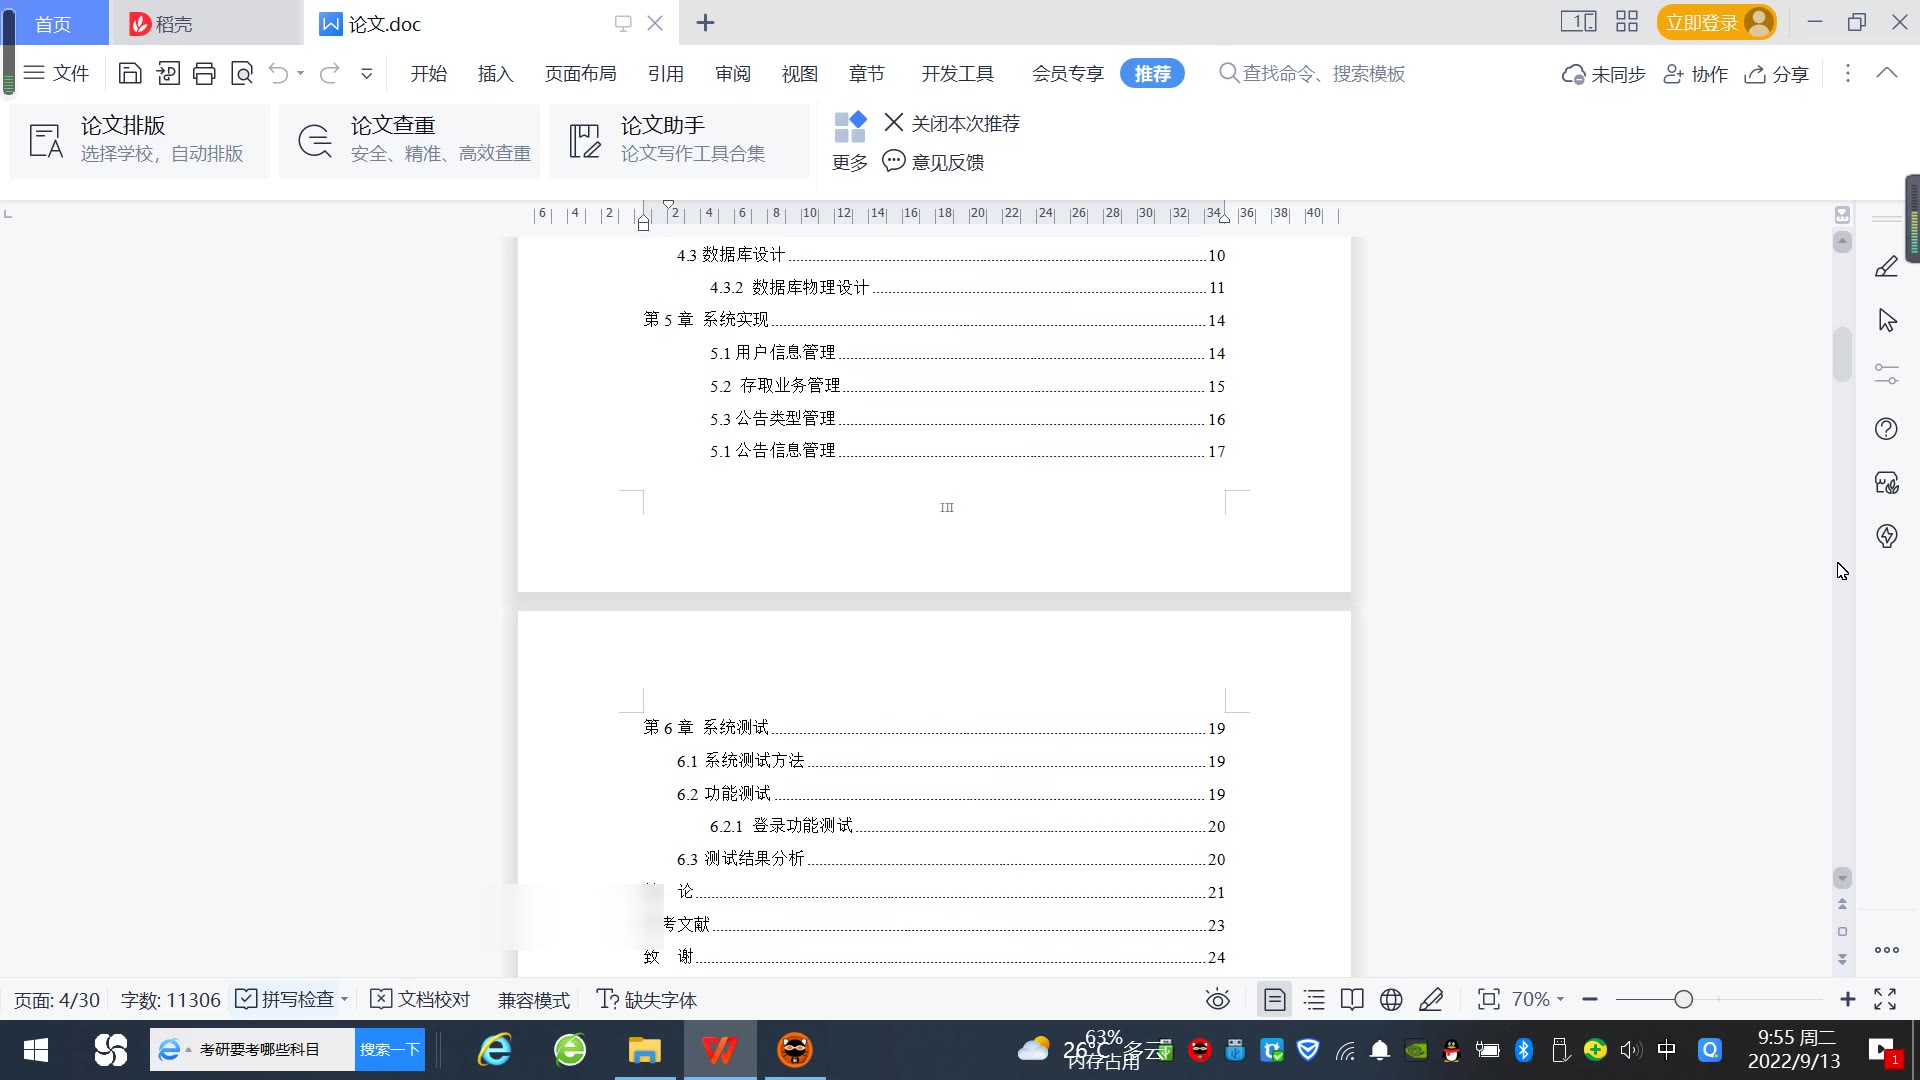1920x1080 pixels.
Task: Collapse the ribbon with the chevron
Action: click(1887, 73)
